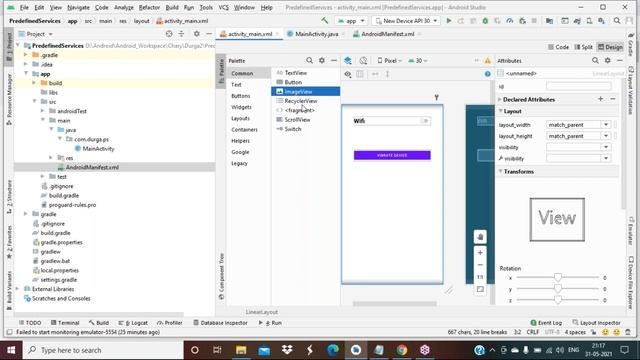Open API 30 version dropdown
The height and width of the screenshot is (360, 640).
pos(418,60)
